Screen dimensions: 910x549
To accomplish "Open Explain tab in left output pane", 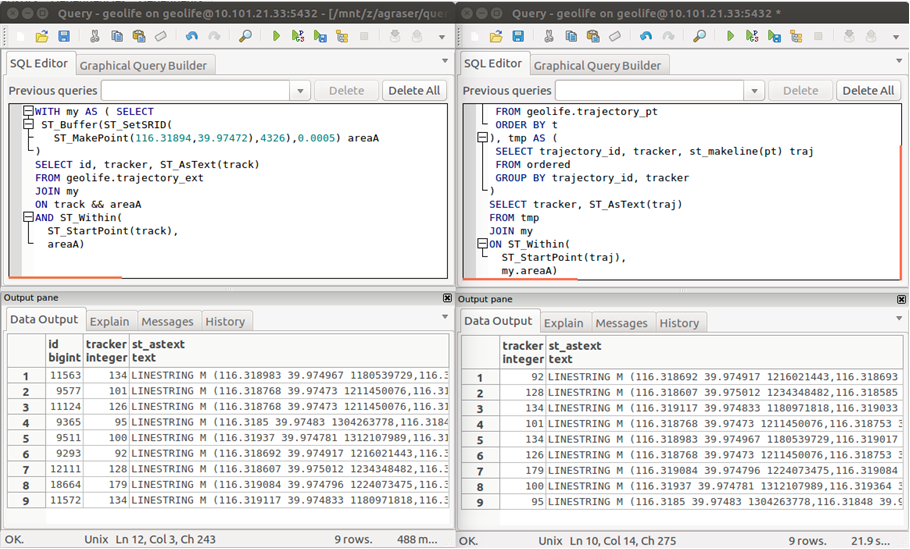I will (x=109, y=321).
